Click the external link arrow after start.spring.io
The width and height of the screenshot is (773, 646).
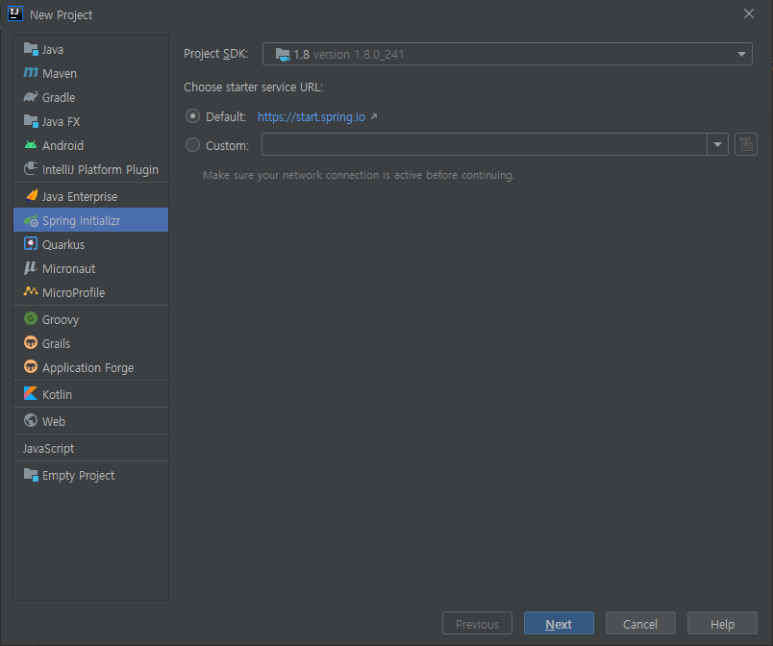point(374,116)
